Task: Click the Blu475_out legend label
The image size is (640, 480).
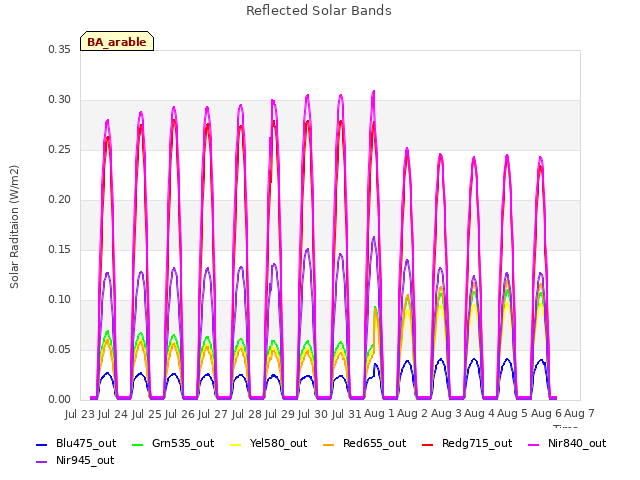Action: (86, 443)
